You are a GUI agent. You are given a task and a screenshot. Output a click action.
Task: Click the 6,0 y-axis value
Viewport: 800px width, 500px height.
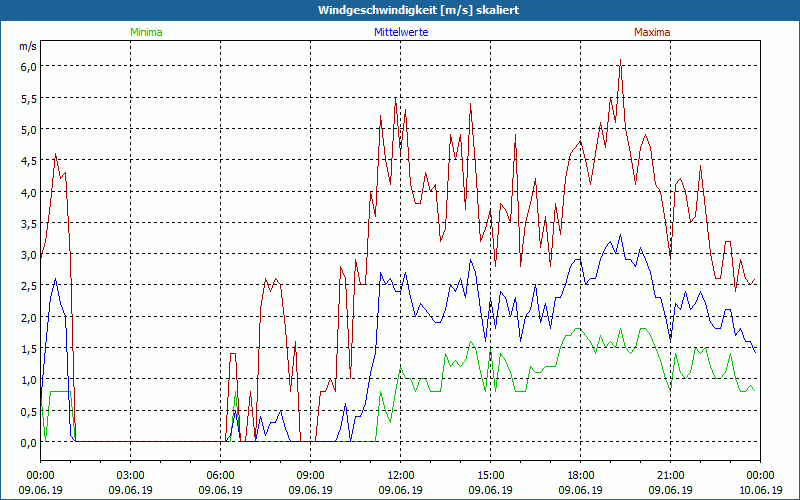[29, 67]
